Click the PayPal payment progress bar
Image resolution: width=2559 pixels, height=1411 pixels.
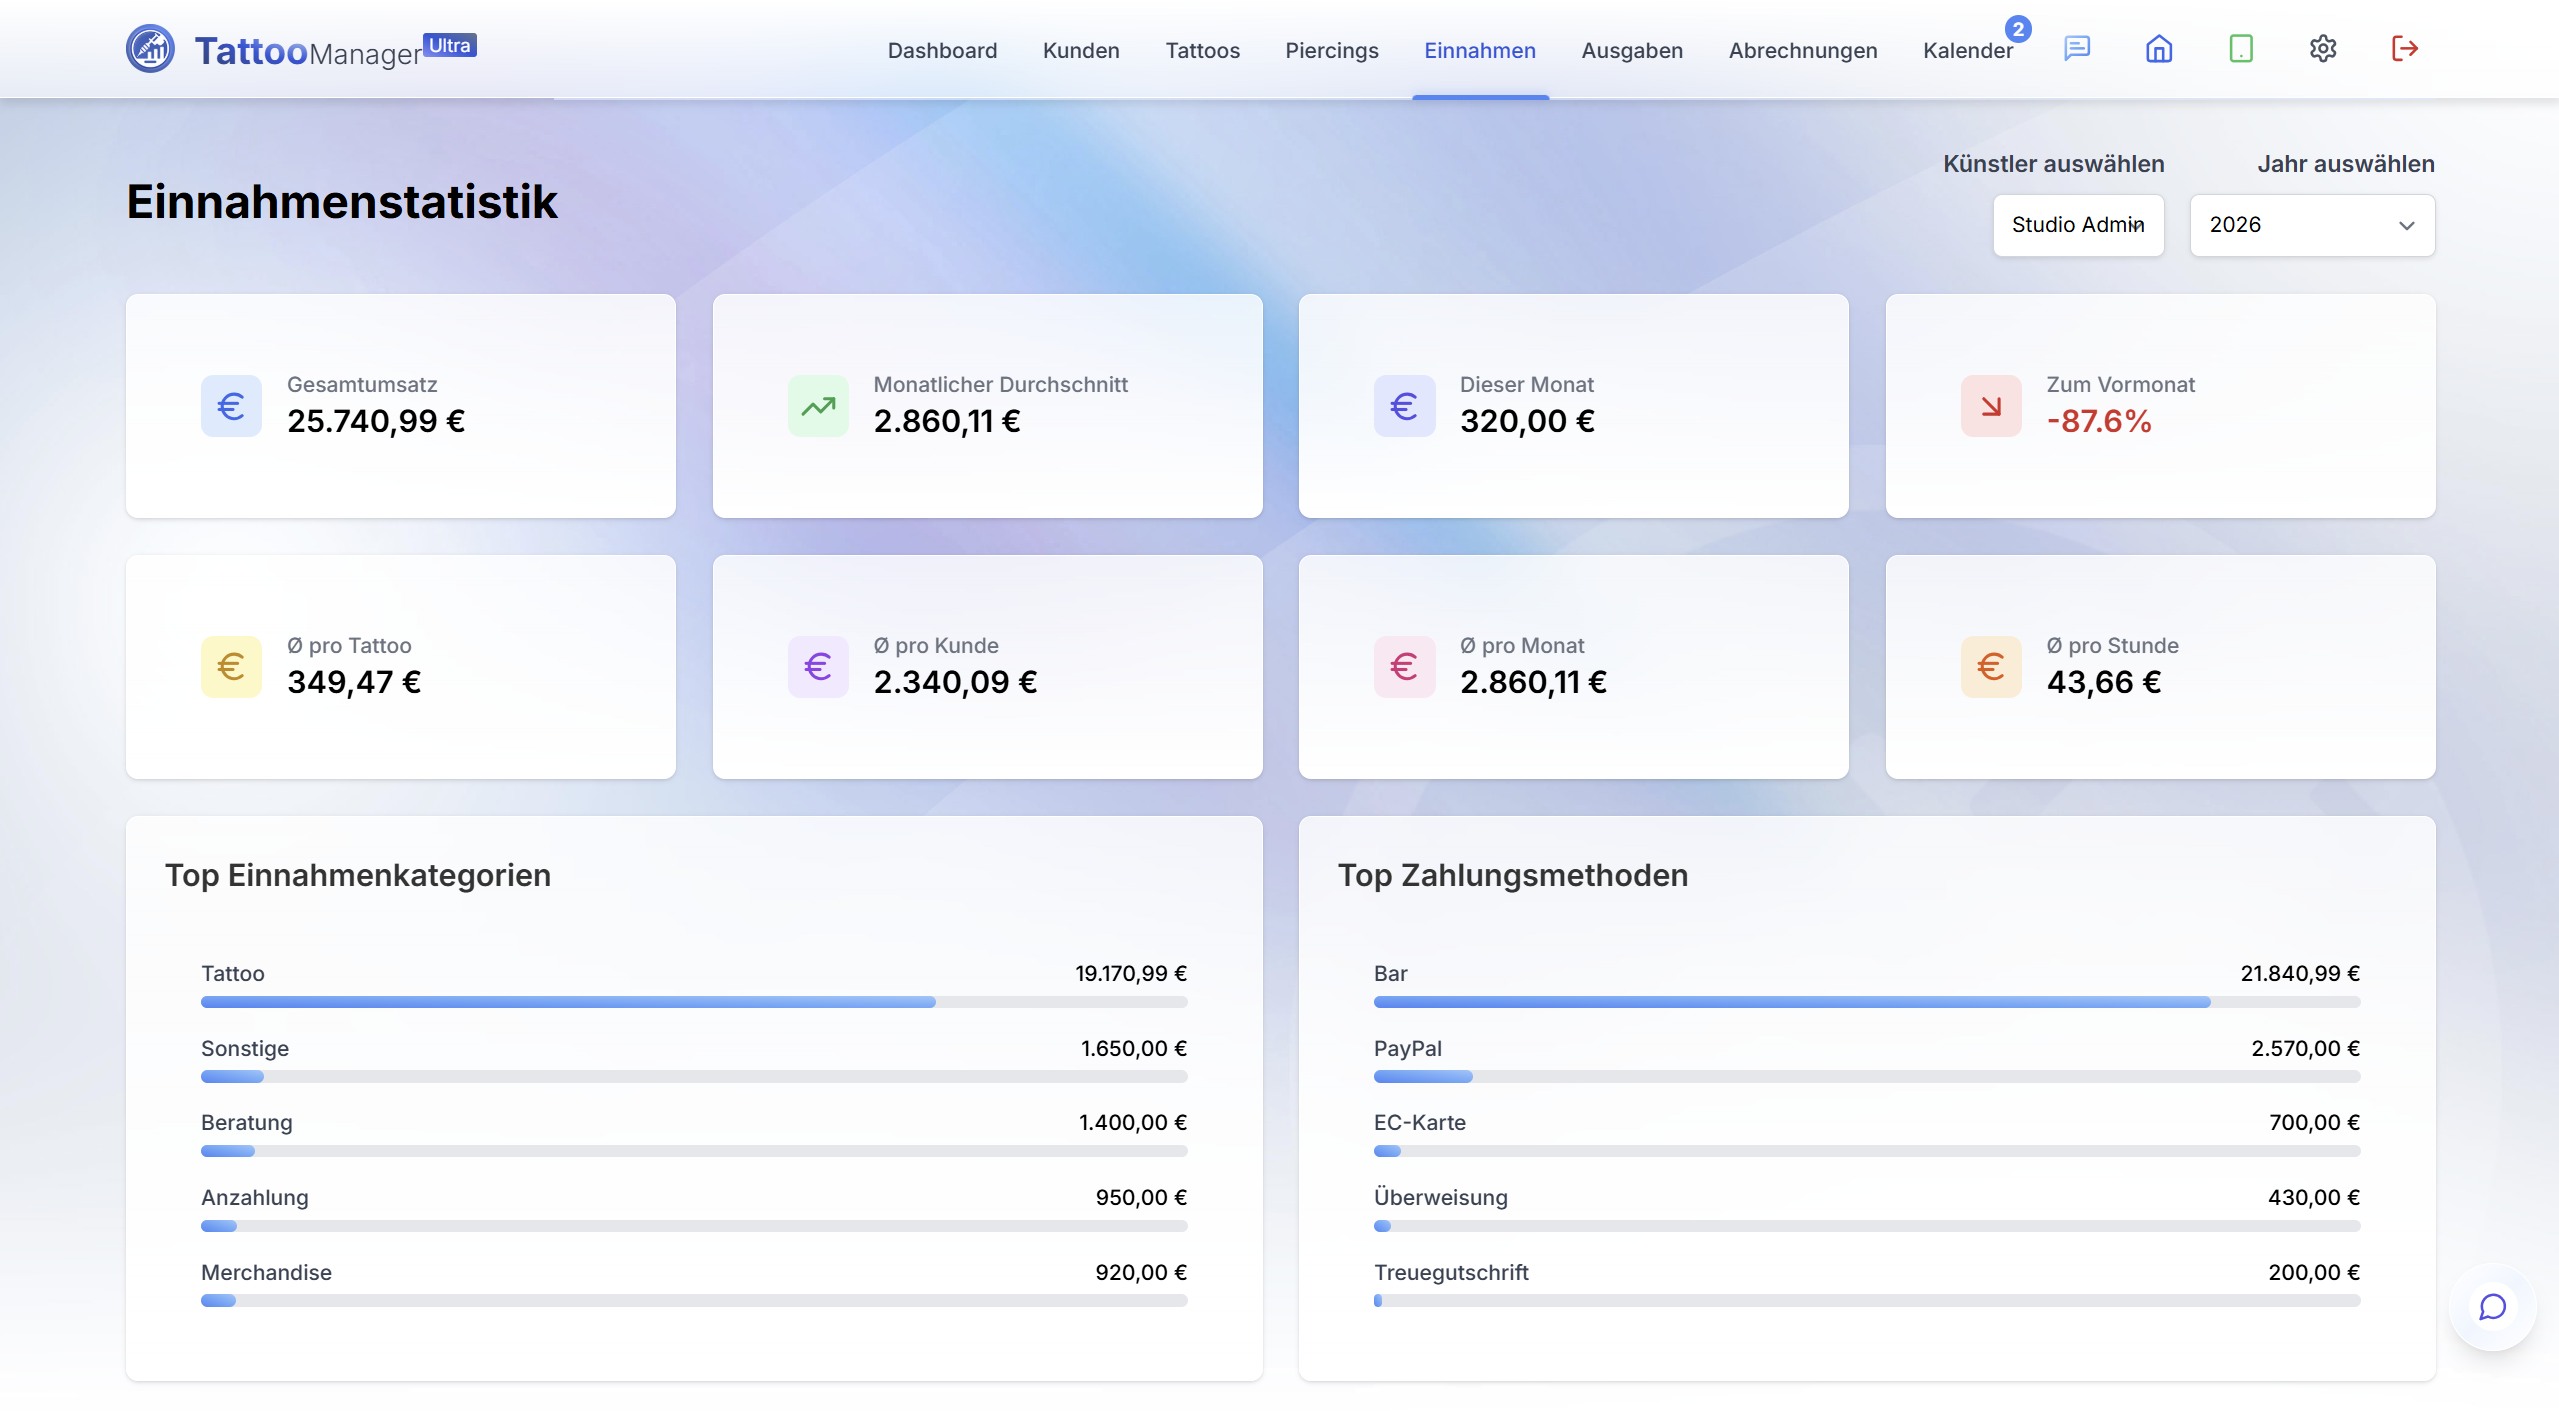(1867, 1077)
